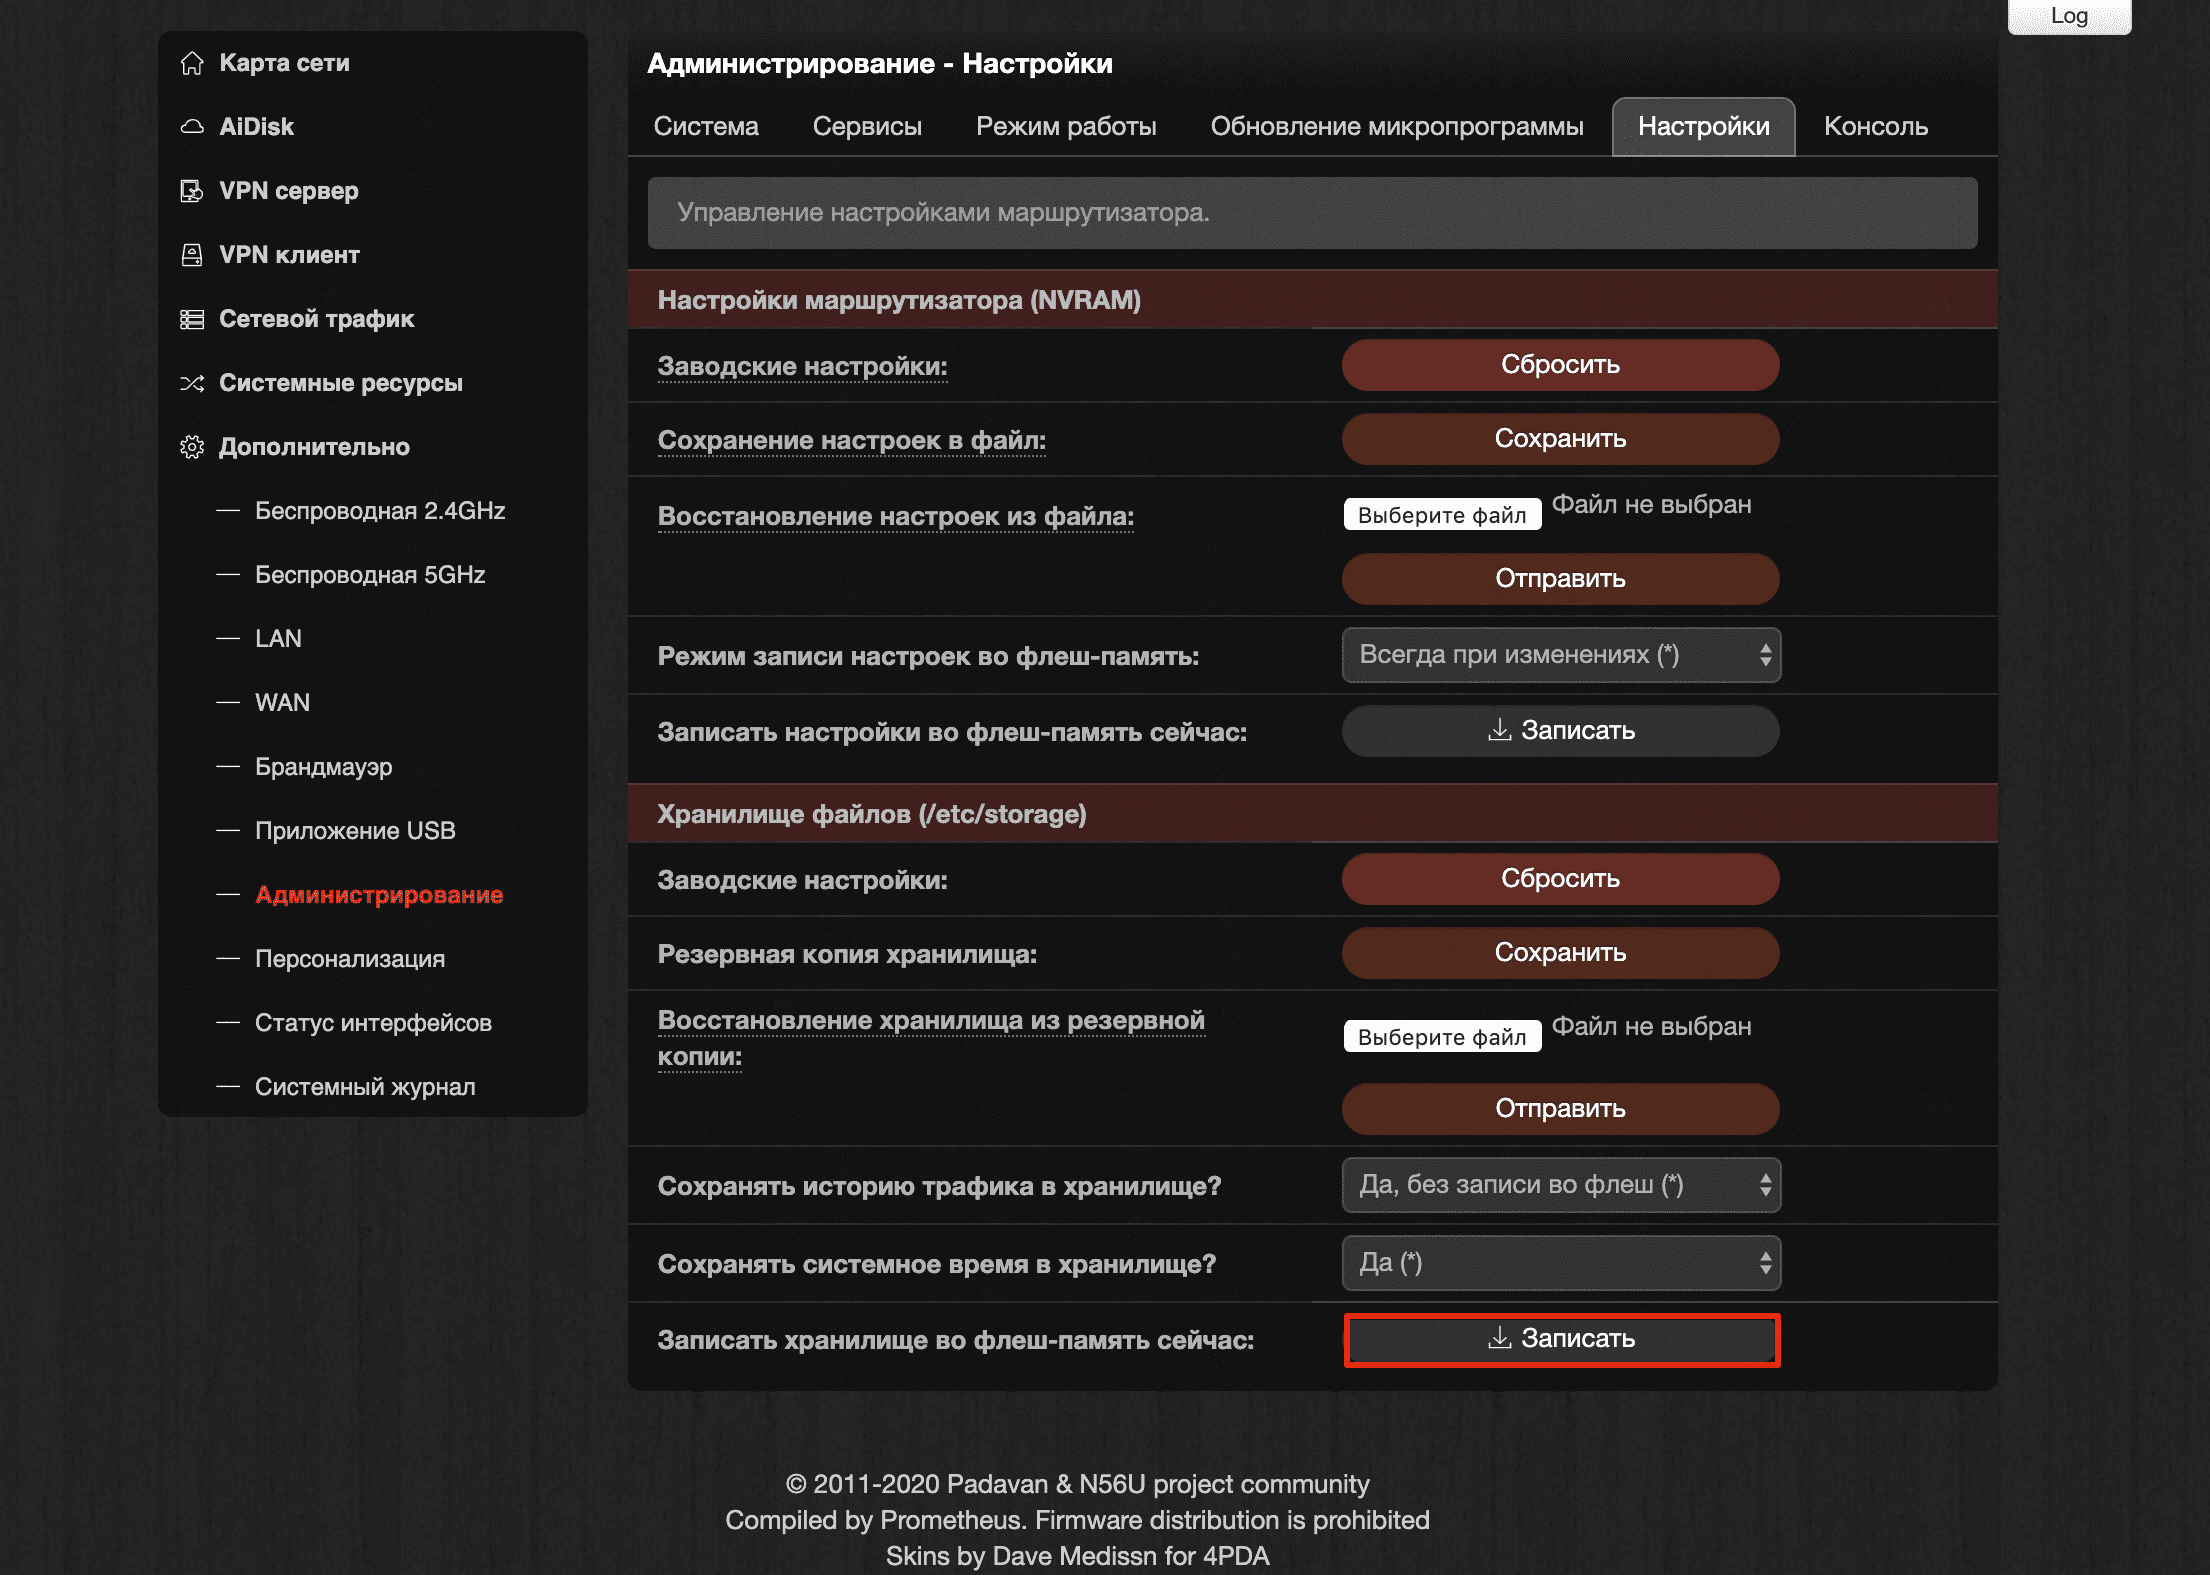Click the Log button at top
This screenshot has width=2210, height=1575.
click(x=2069, y=16)
